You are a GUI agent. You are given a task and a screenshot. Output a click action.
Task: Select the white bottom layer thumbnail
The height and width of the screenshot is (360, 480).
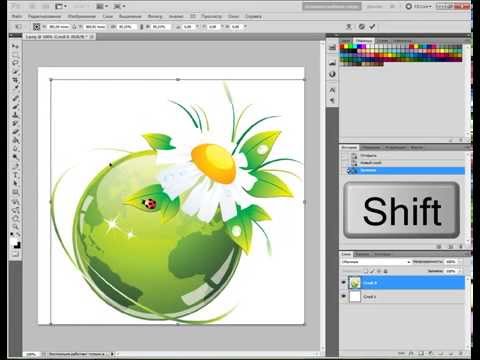pos(355,296)
